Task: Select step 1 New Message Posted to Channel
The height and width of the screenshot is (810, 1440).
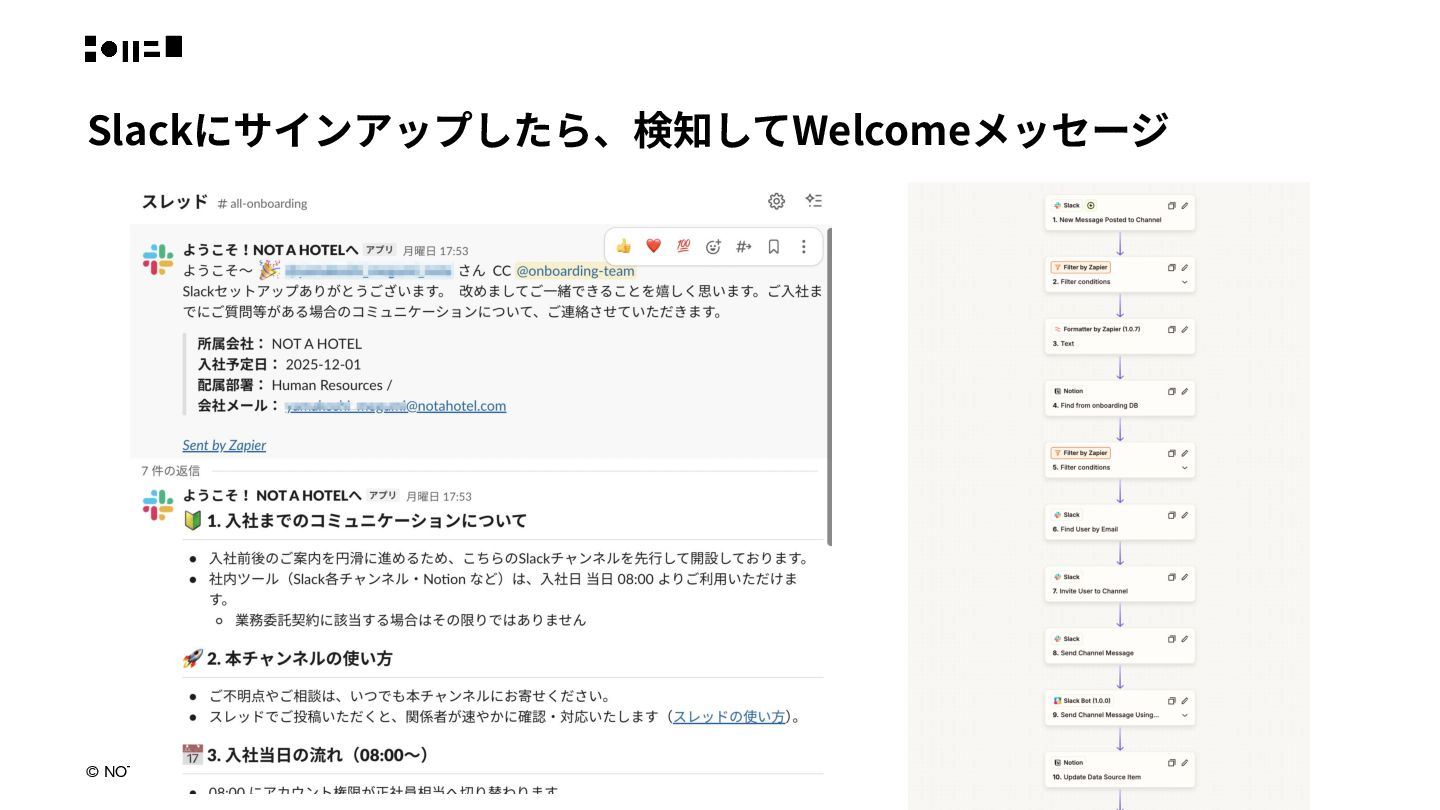Action: tap(1107, 220)
